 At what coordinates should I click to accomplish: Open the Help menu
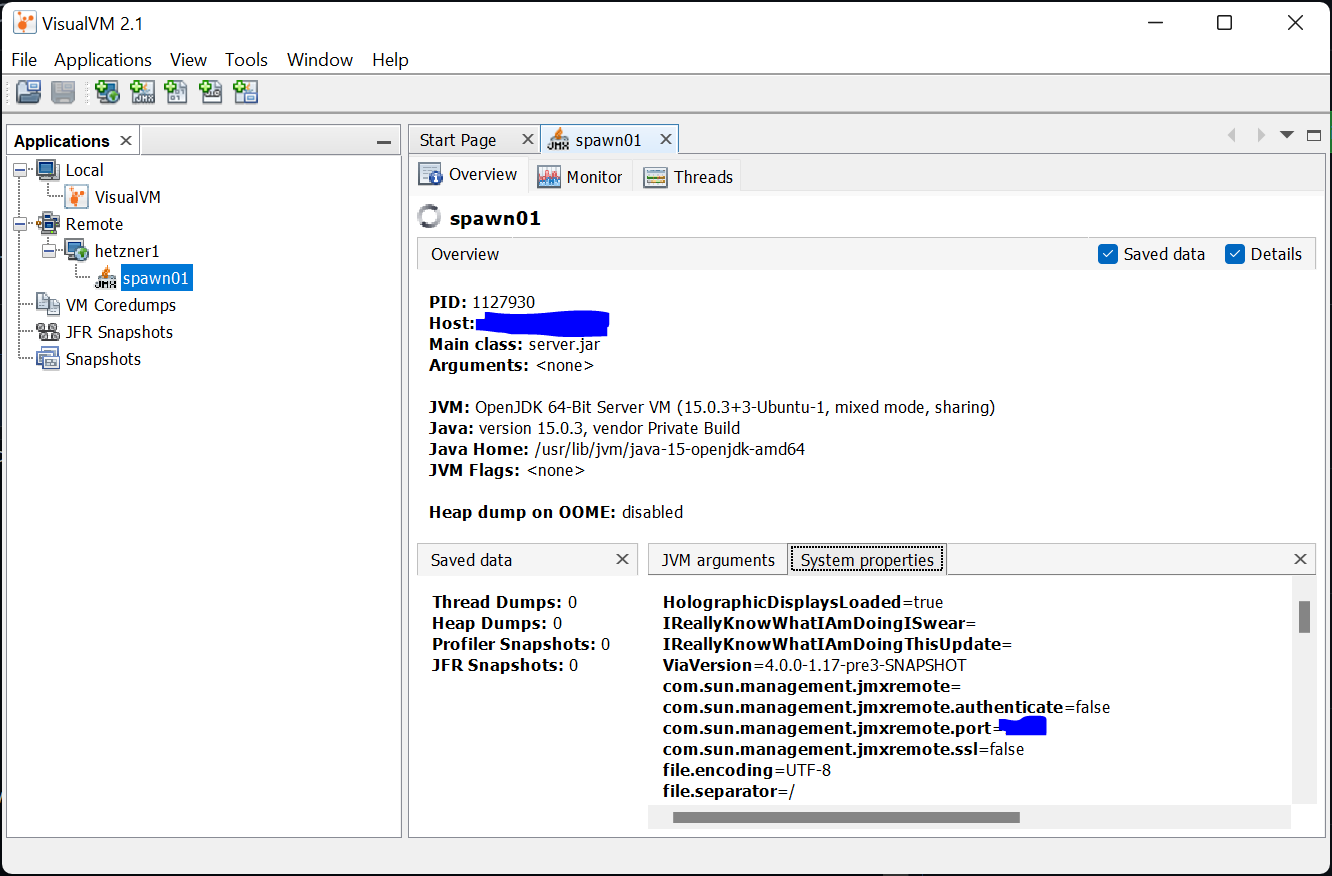(x=390, y=60)
